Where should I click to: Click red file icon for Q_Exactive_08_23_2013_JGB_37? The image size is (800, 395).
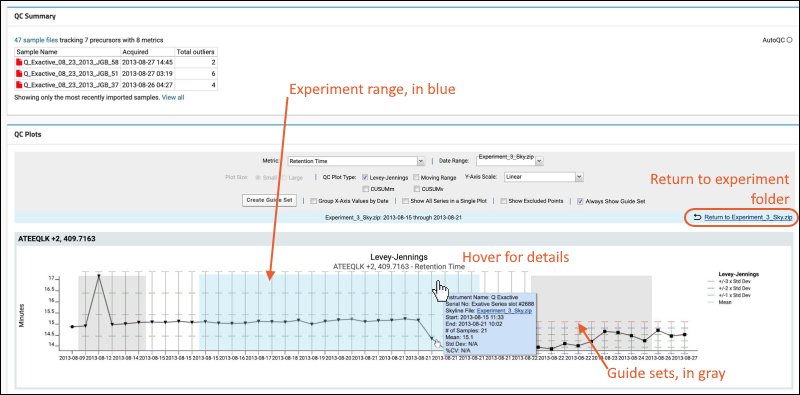[x=19, y=85]
